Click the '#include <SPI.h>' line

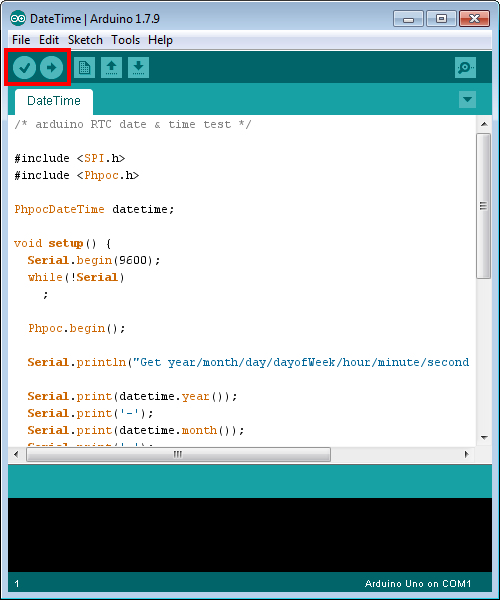pyautogui.click(x=70, y=158)
